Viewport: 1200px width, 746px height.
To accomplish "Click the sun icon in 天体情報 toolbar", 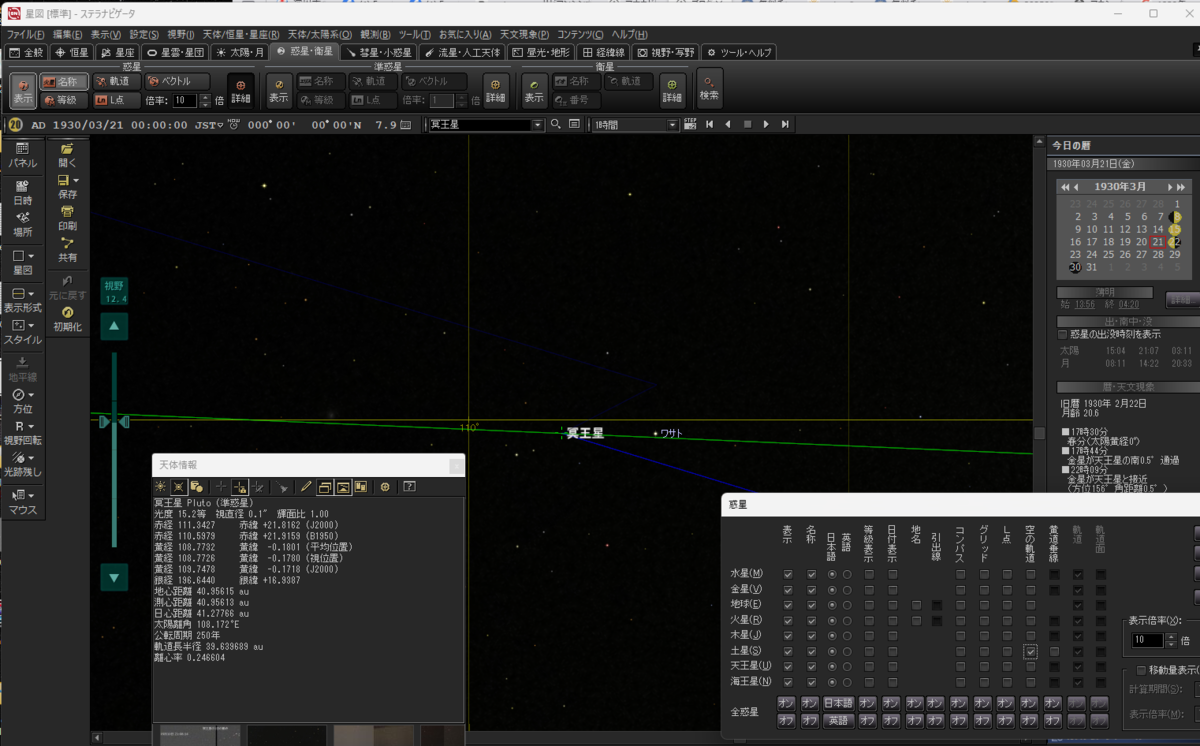I will click(161, 486).
